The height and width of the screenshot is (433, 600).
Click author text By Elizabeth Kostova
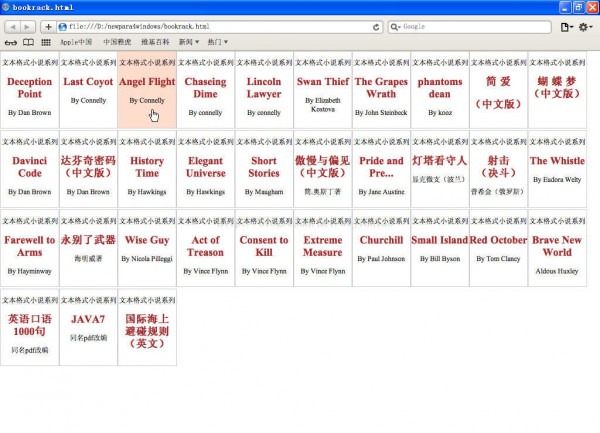[323, 105]
